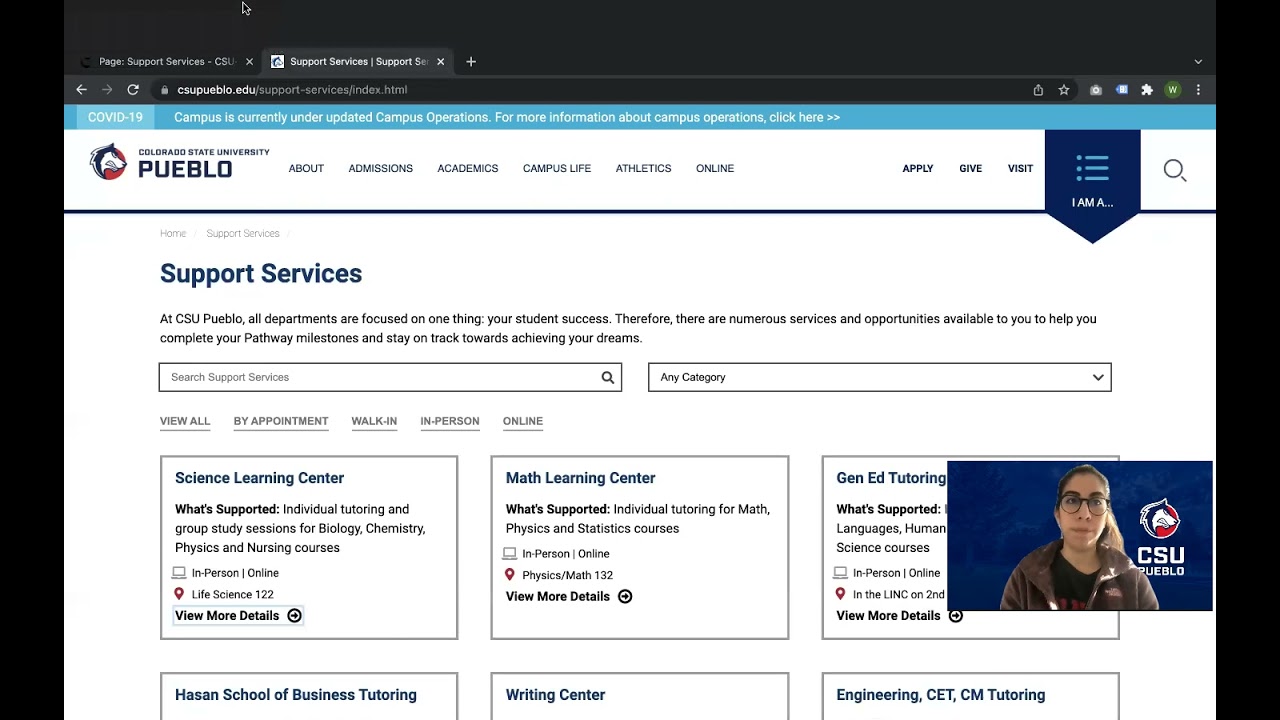Viewport: 1280px width, 720px height.
Task: Expand the tab search chevron
Action: (1198, 61)
